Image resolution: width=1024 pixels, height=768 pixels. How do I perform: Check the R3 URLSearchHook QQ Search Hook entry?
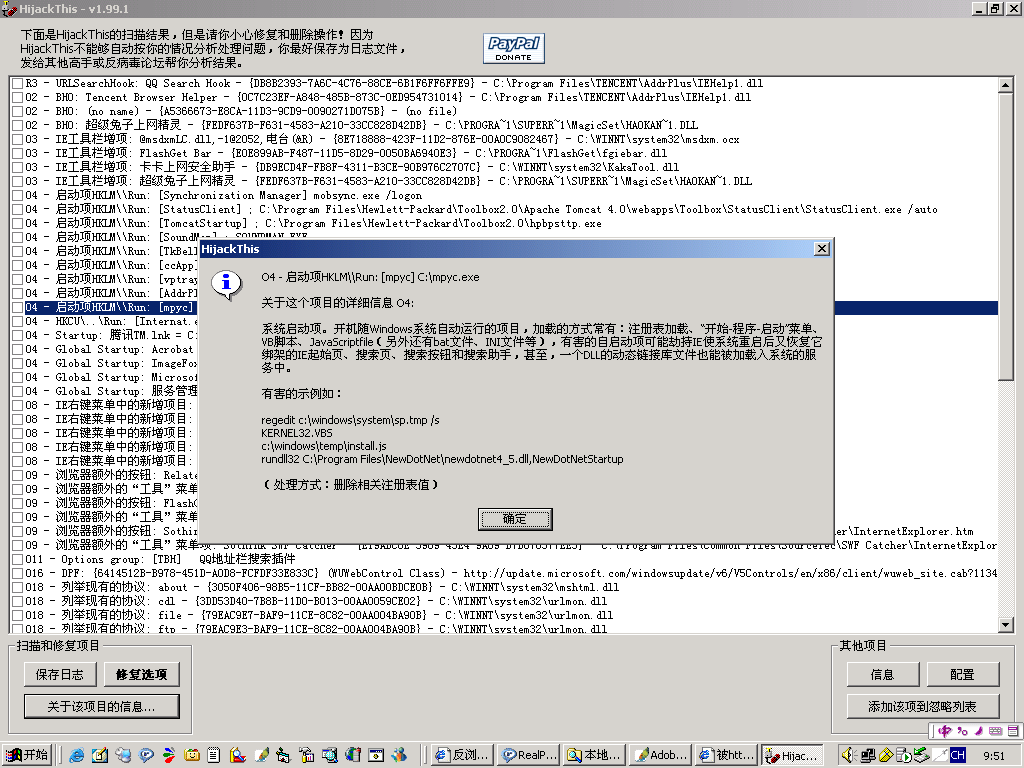point(18,84)
